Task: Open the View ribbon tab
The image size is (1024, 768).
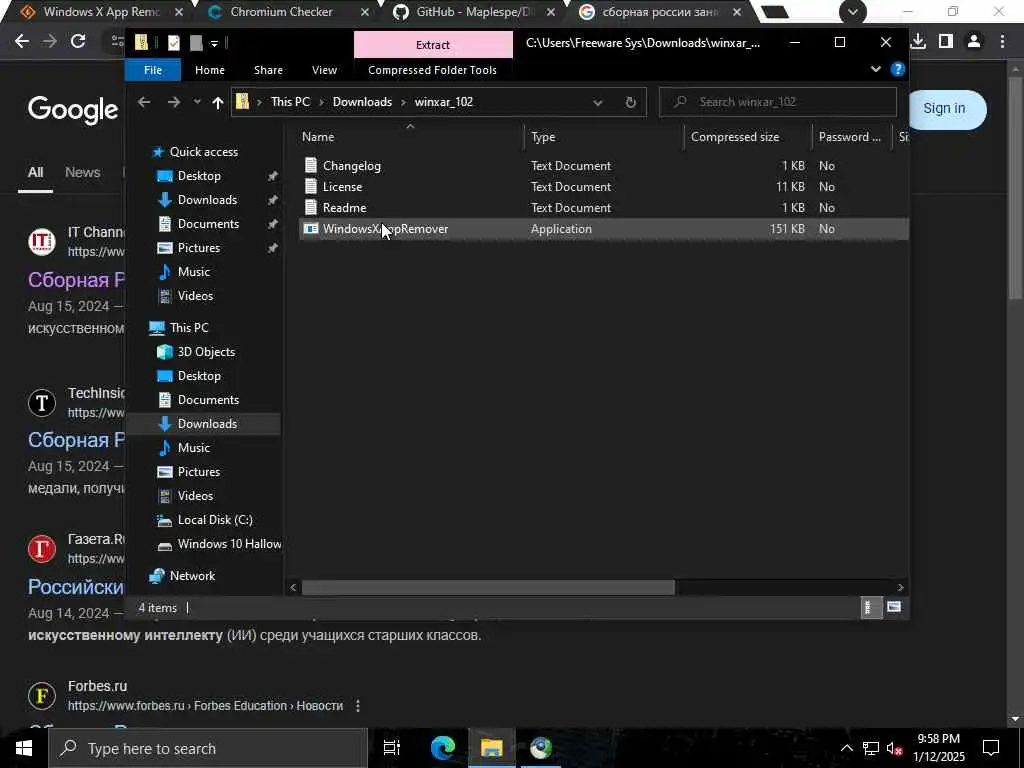Action: coord(324,70)
